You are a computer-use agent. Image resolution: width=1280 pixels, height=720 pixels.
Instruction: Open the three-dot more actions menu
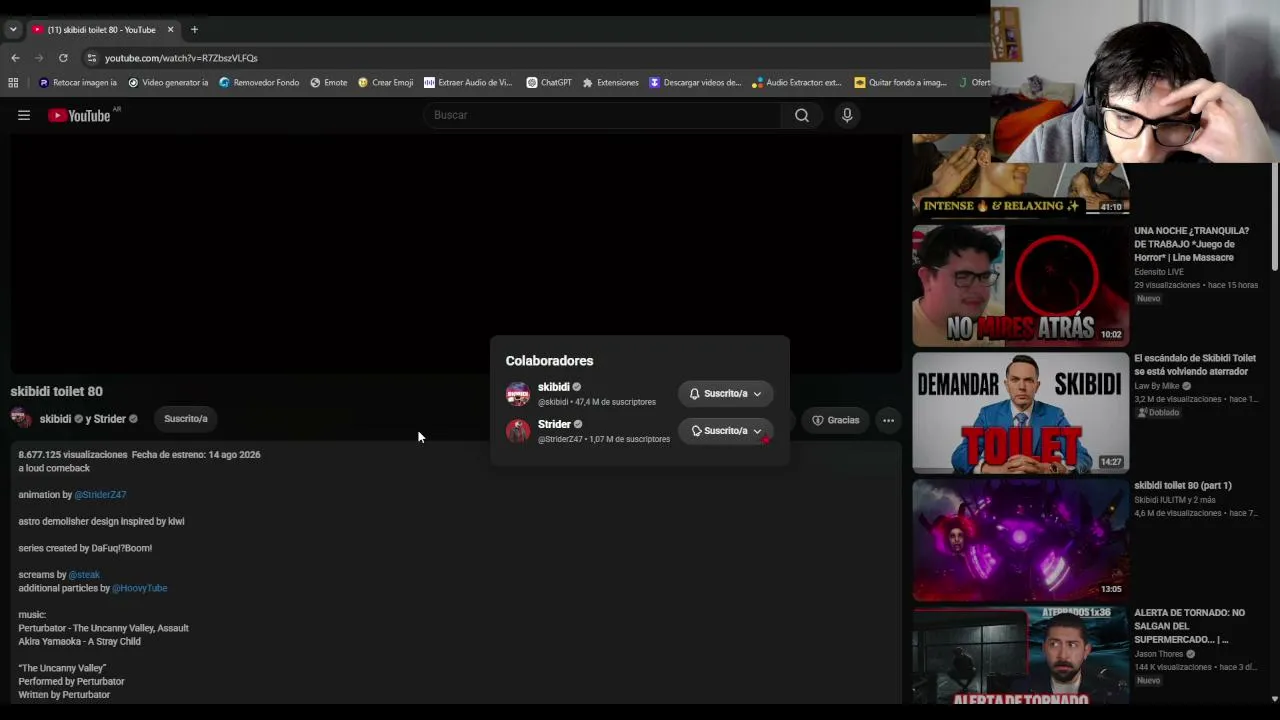click(x=888, y=420)
